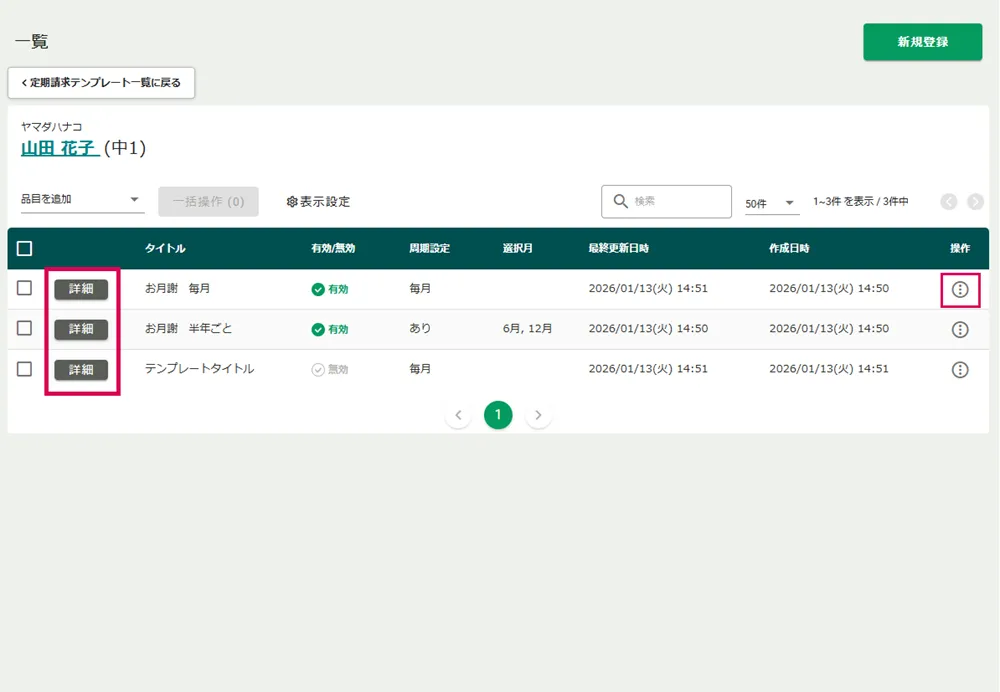Open the 山田 花子 profile link
1000x692 pixels.
point(59,148)
